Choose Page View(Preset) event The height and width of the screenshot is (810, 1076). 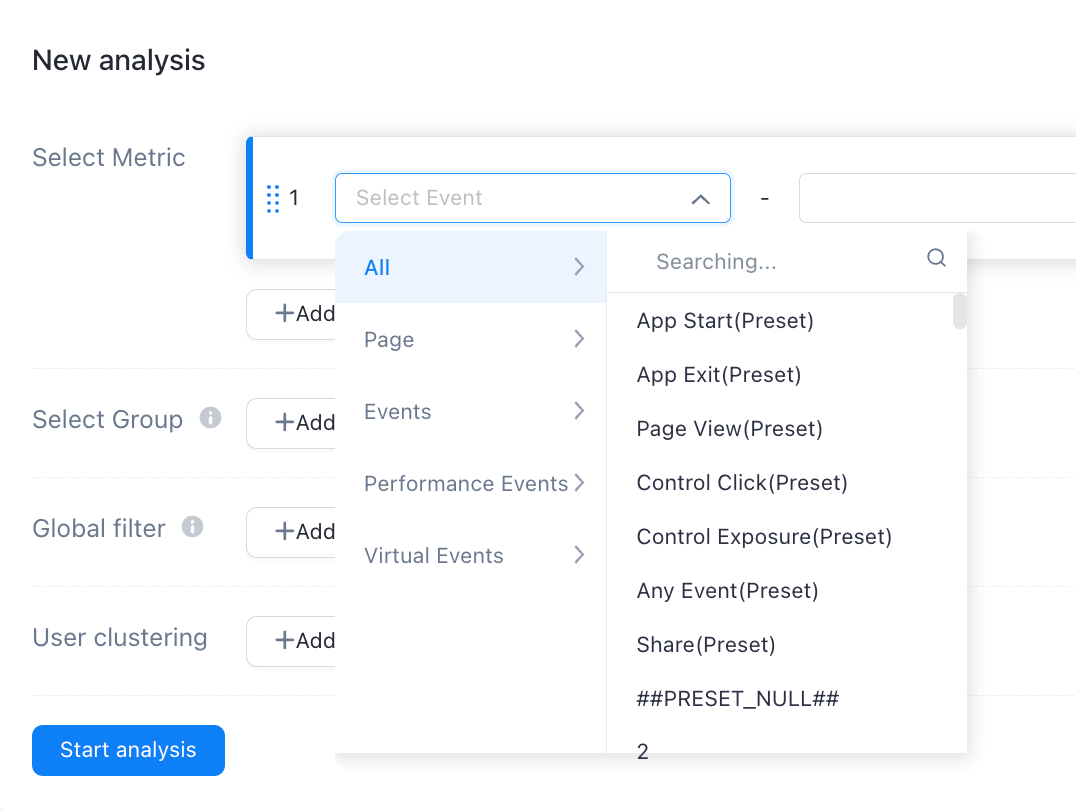point(729,429)
